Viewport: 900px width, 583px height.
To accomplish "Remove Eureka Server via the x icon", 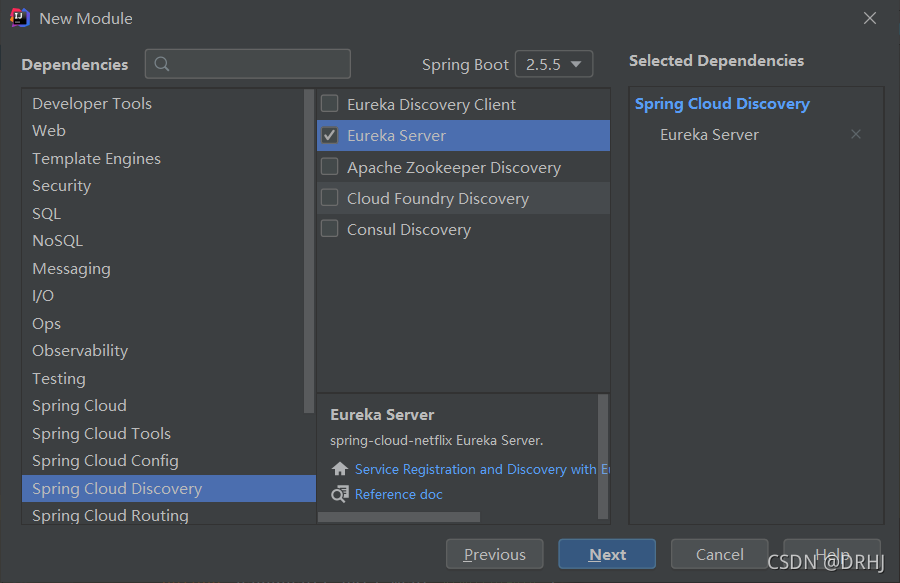I will coord(855,135).
